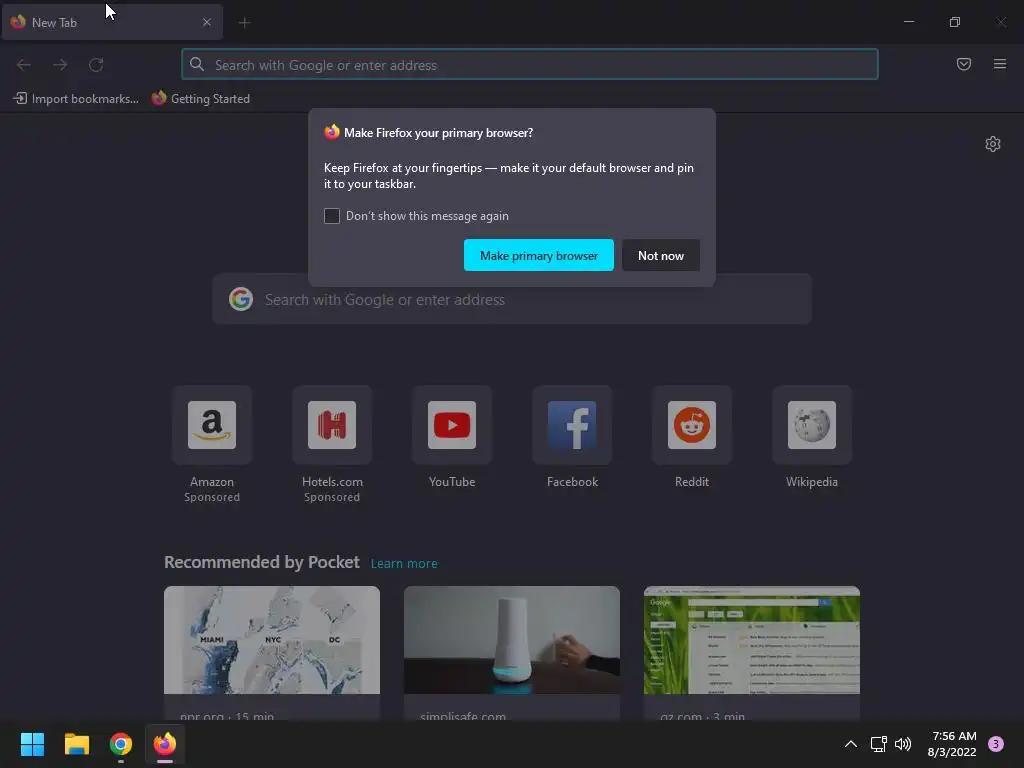Image resolution: width=1024 pixels, height=768 pixels.
Task: Show hidden system tray icons chevron
Action: 851,744
